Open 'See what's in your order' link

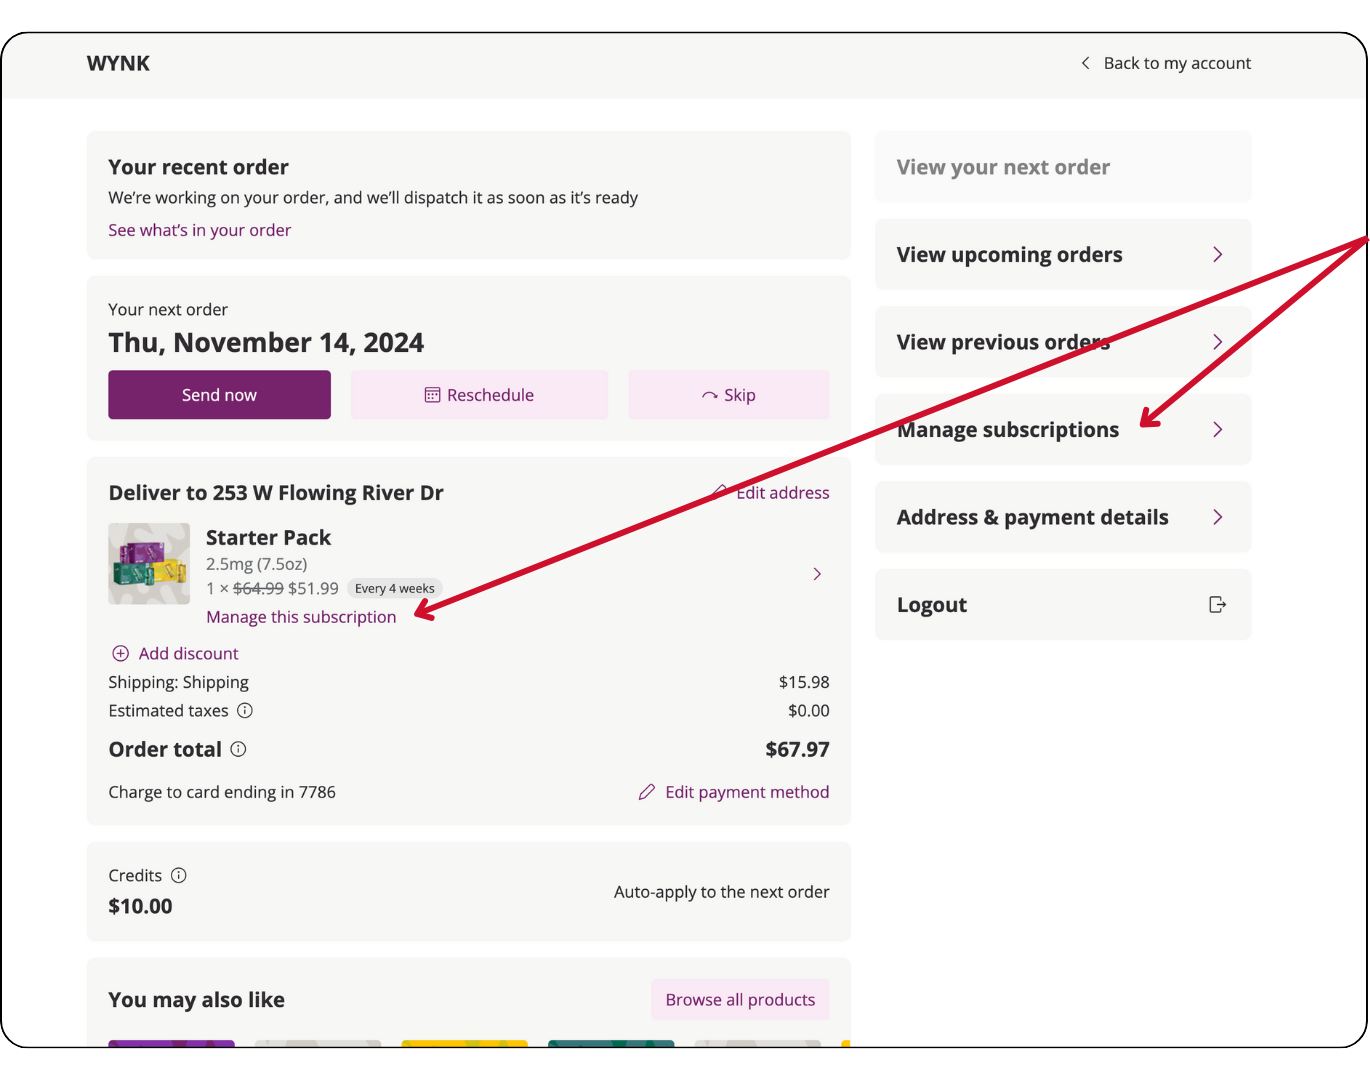[x=199, y=230]
